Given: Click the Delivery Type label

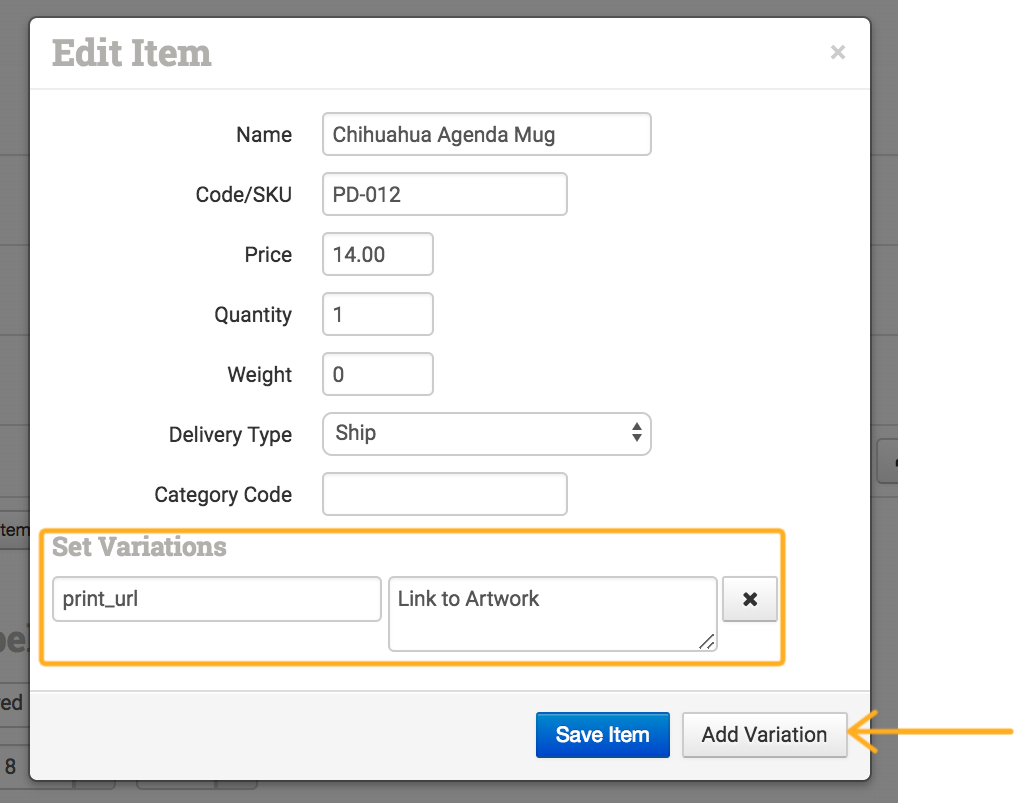Looking at the screenshot, I should click(230, 435).
